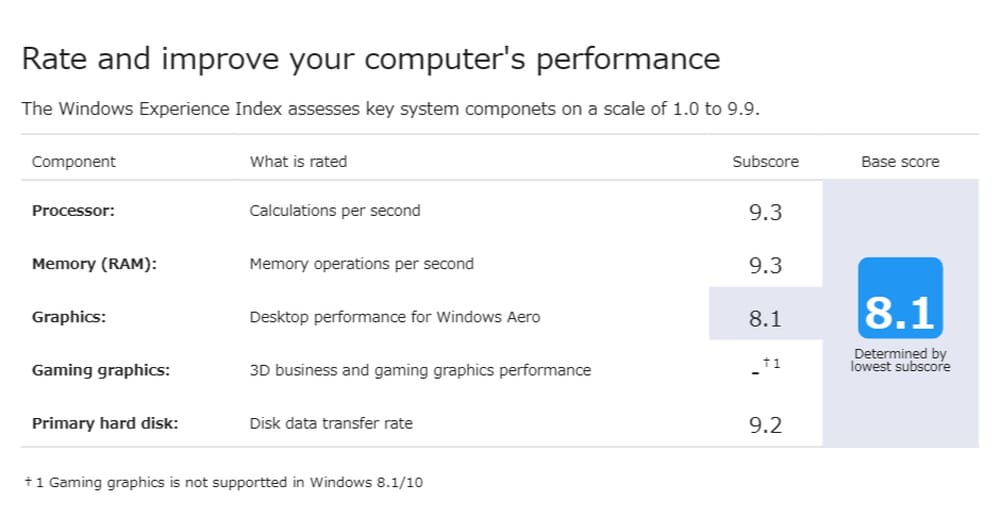This screenshot has height=518, width=1000.
Task: Select the Gaming graphics row label
Action: pyautogui.click(x=101, y=370)
